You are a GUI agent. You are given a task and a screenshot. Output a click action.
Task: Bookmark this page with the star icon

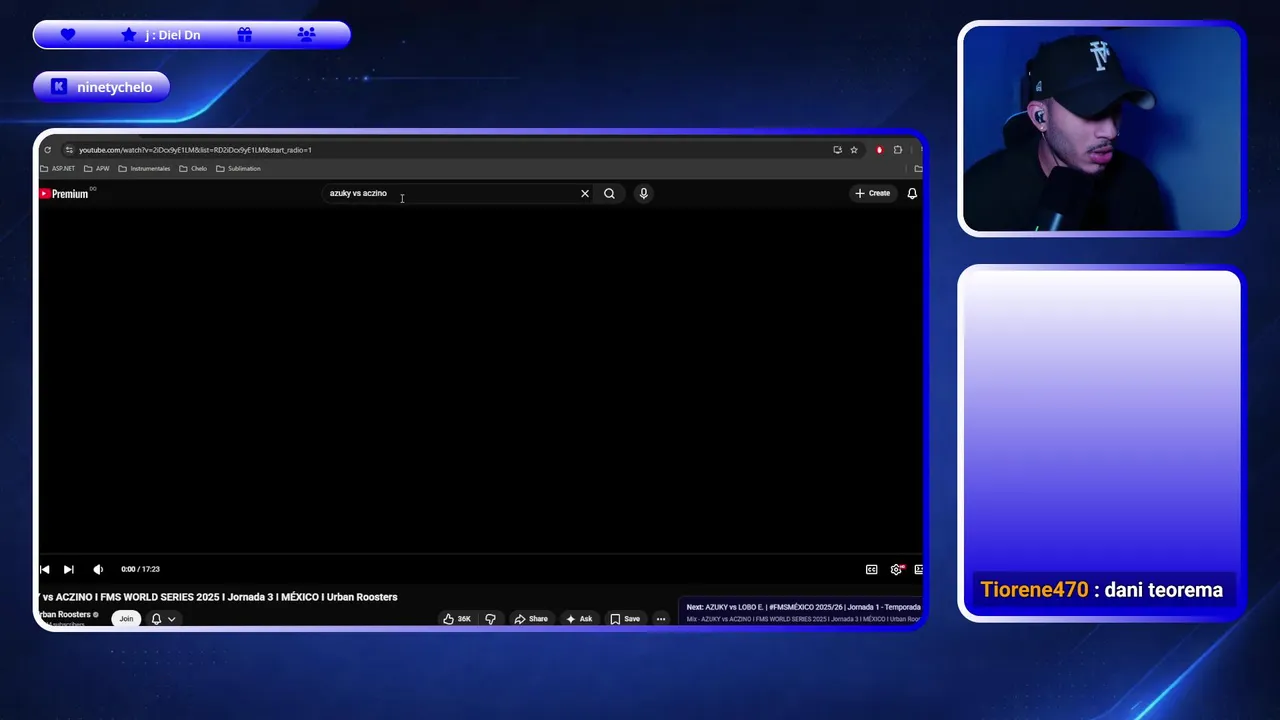(x=854, y=150)
